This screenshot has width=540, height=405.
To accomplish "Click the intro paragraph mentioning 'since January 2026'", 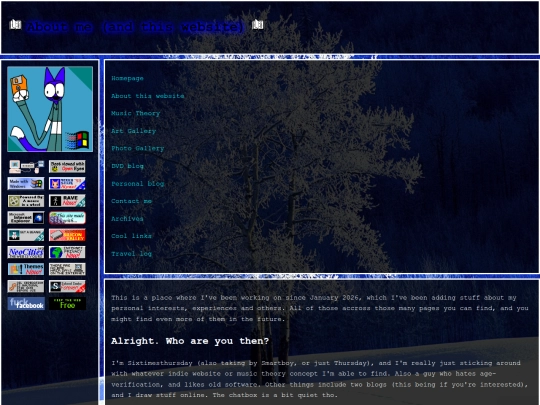I will point(320,308).
